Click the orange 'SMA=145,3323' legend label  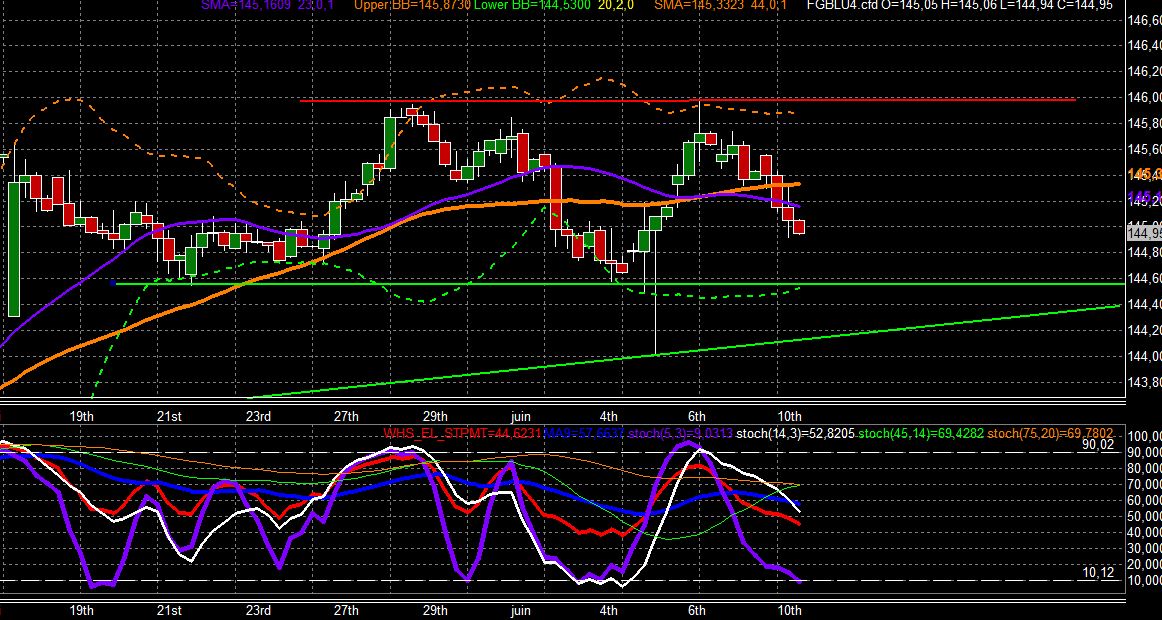(x=701, y=4)
